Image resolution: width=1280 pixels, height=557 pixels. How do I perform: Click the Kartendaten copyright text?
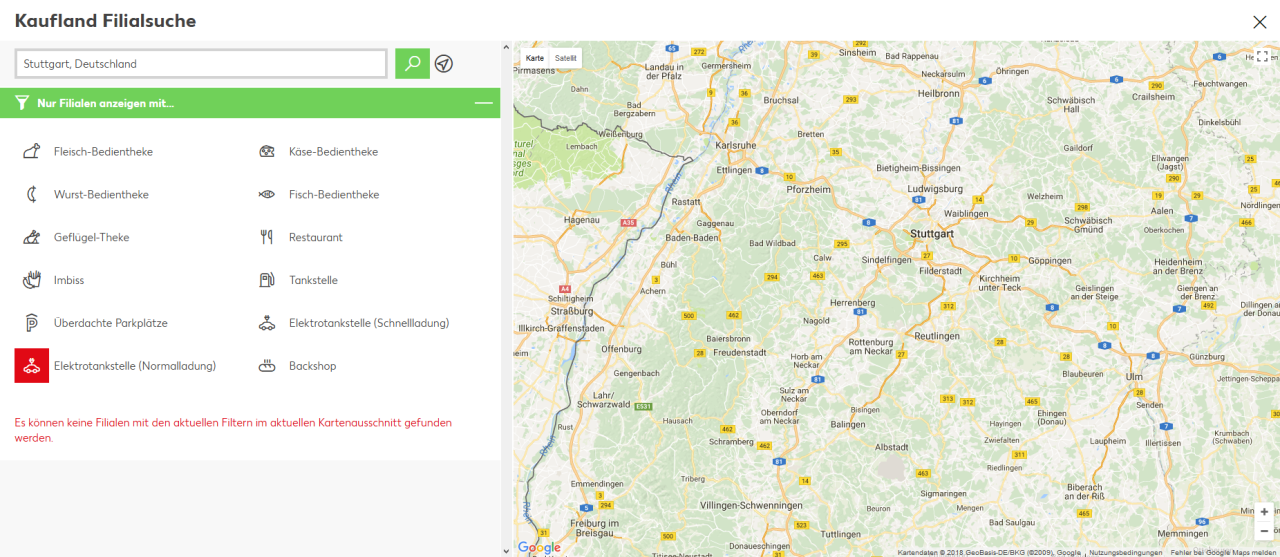[989, 552]
